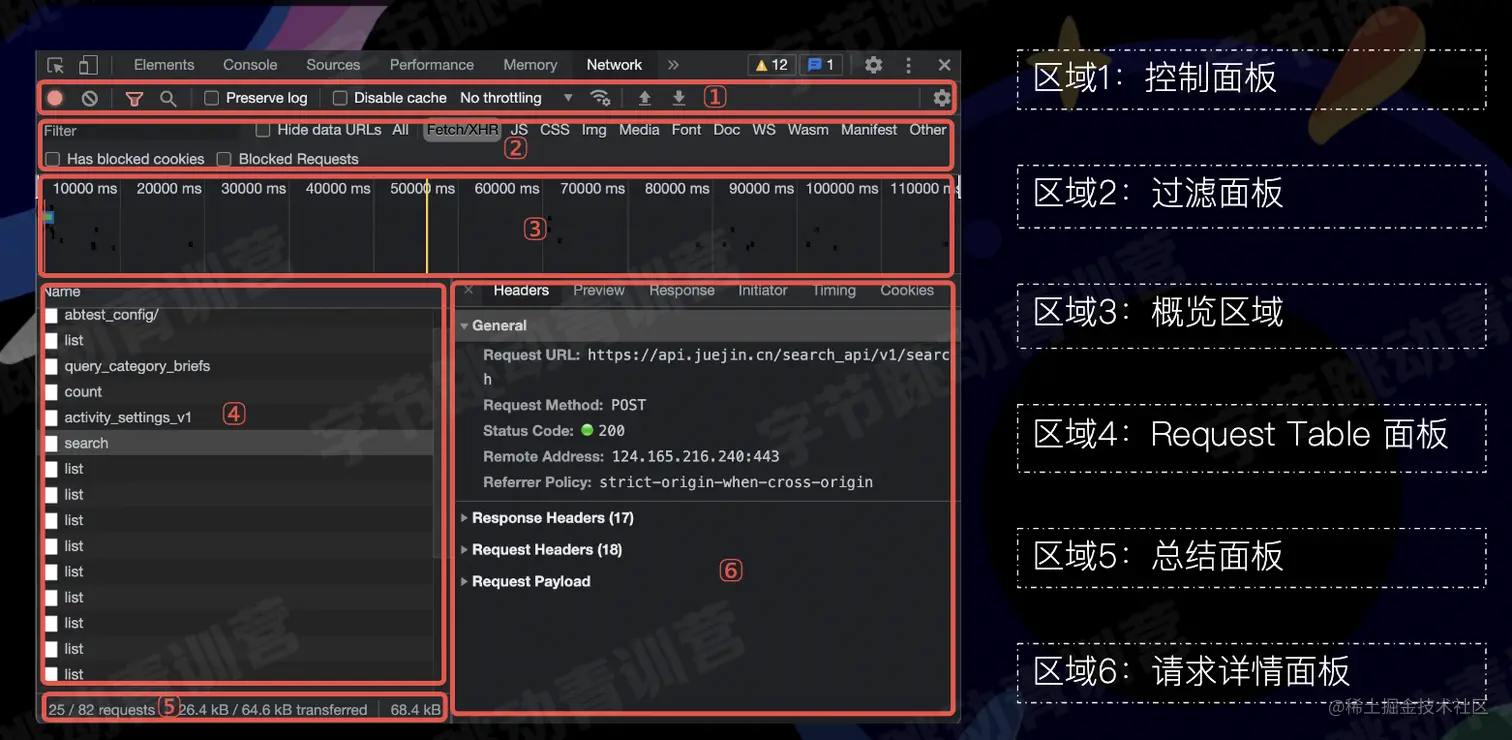The width and height of the screenshot is (1512, 740).
Task: Filter requests by Other
Action: [x=928, y=130]
